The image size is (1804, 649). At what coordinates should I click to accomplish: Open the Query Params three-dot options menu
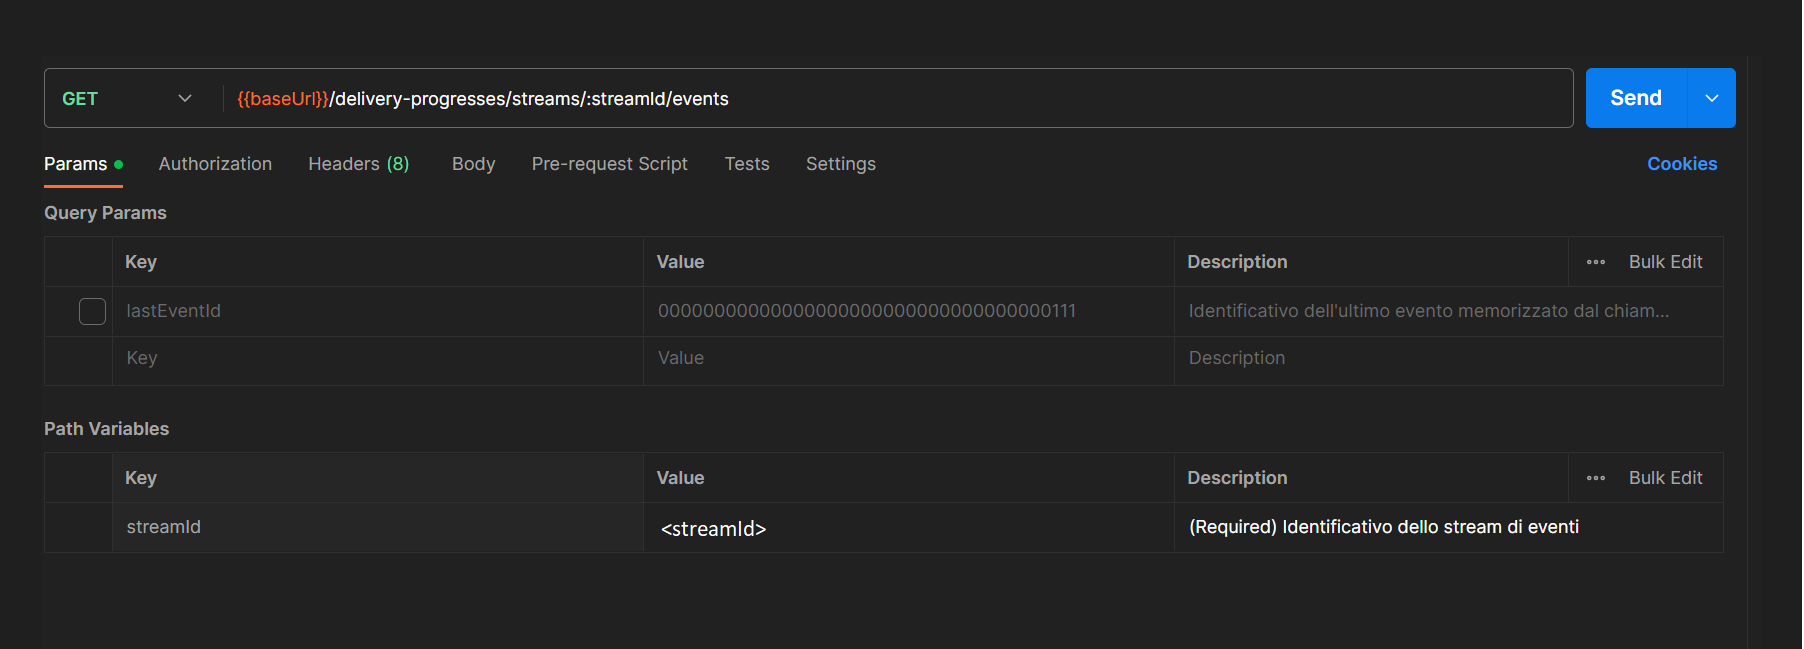tap(1595, 262)
